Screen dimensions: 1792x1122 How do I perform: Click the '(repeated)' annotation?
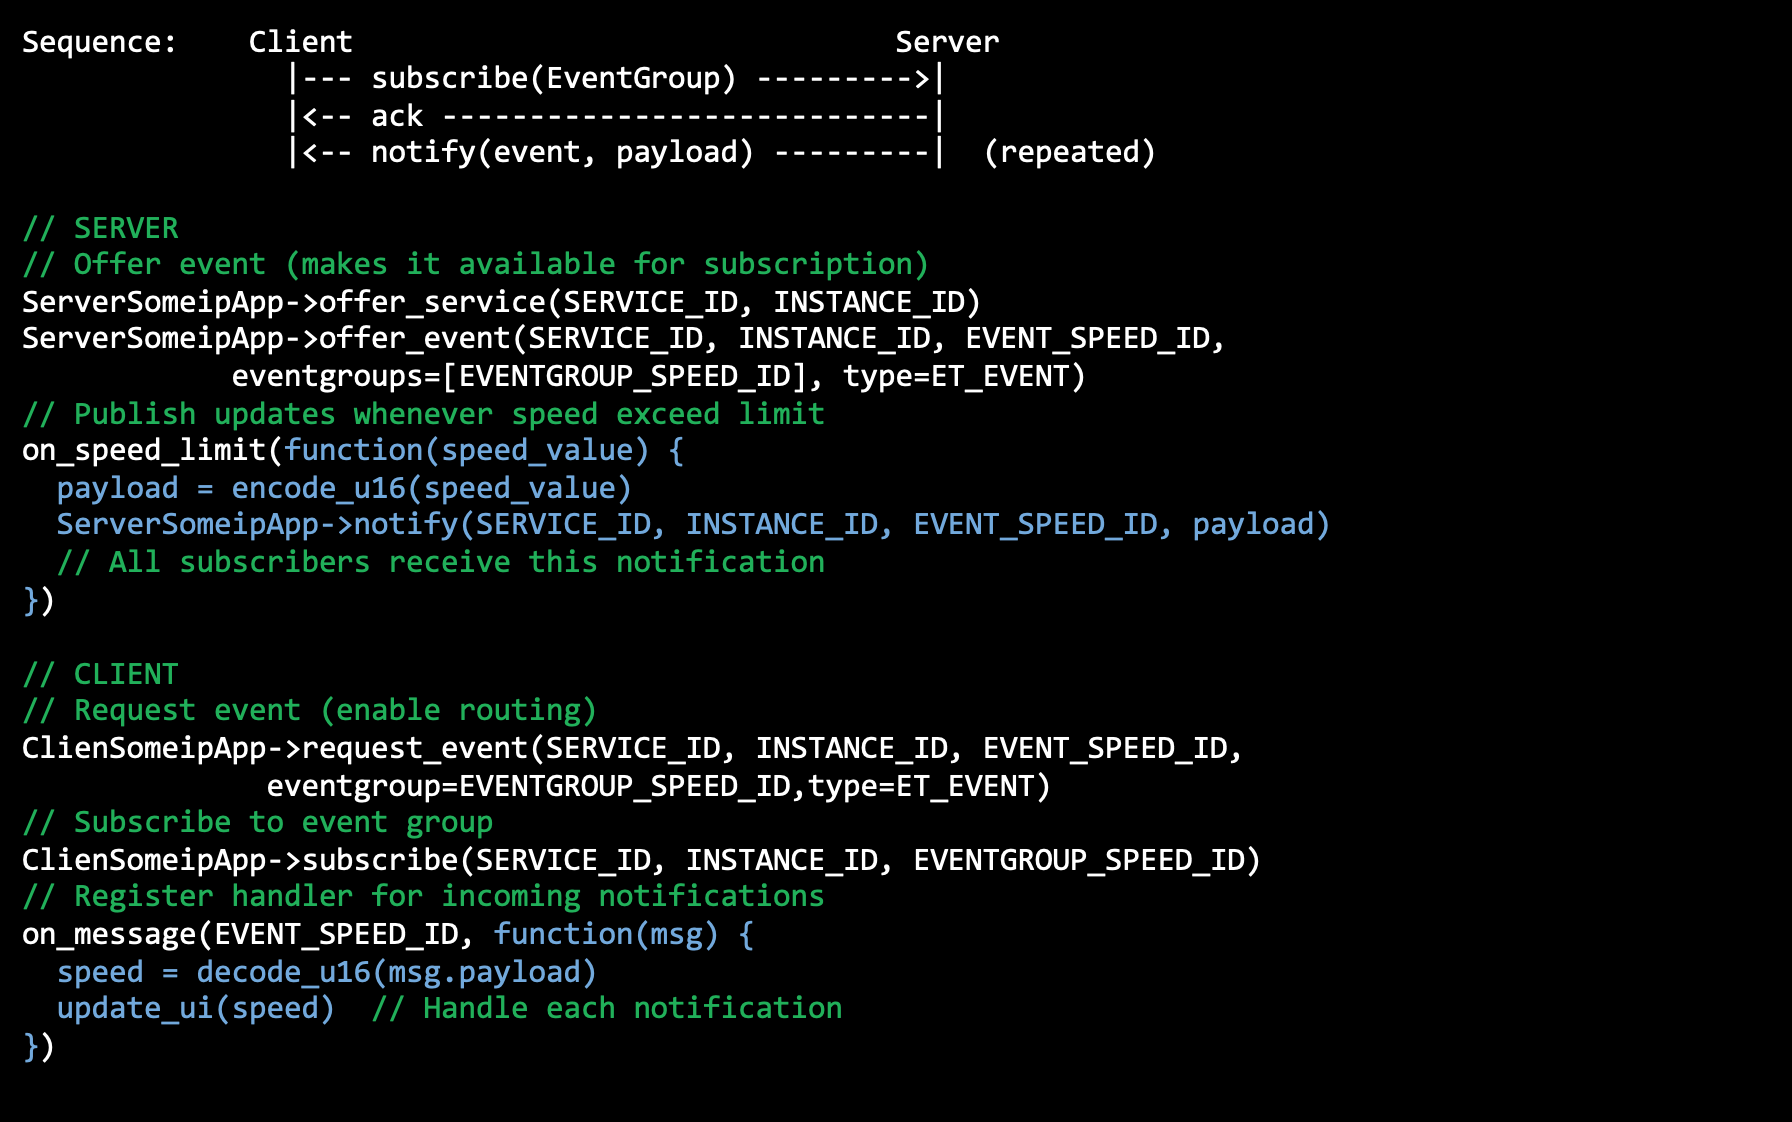click(x=1069, y=152)
